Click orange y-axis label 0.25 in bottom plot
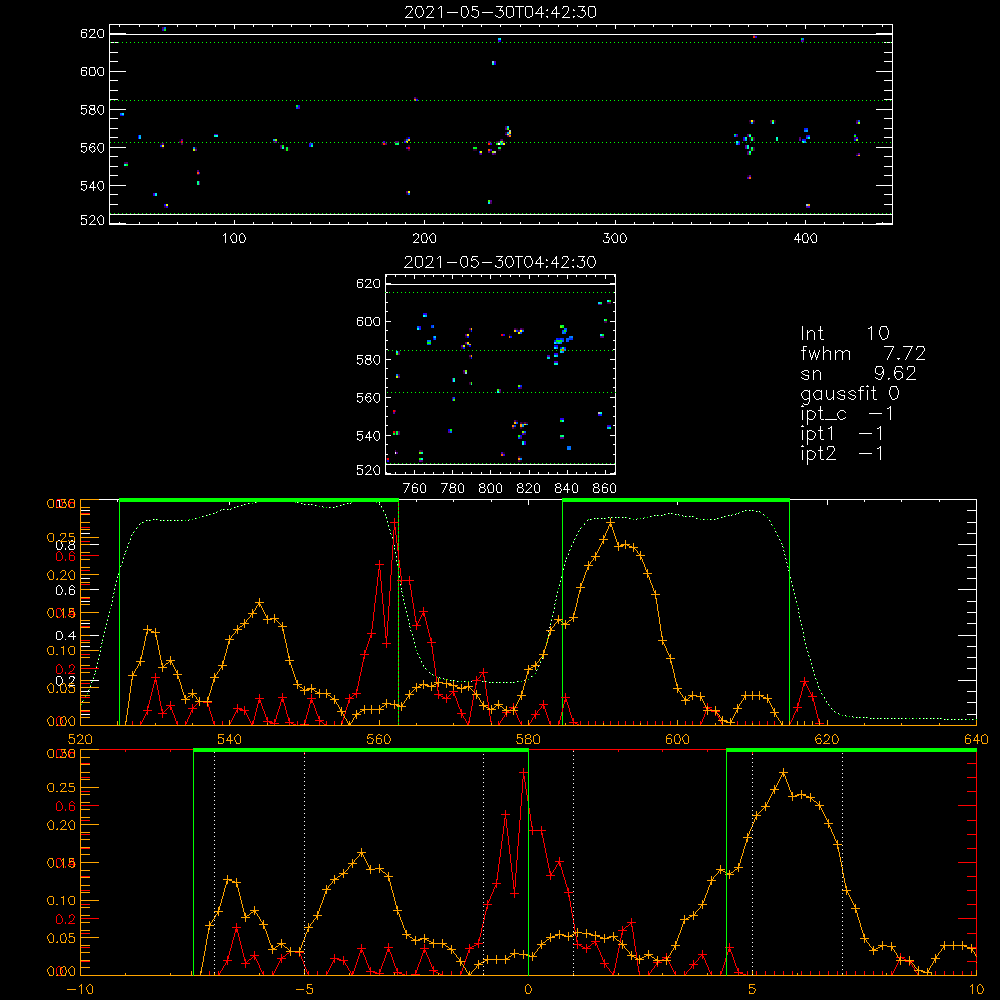 click(x=61, y=788)
